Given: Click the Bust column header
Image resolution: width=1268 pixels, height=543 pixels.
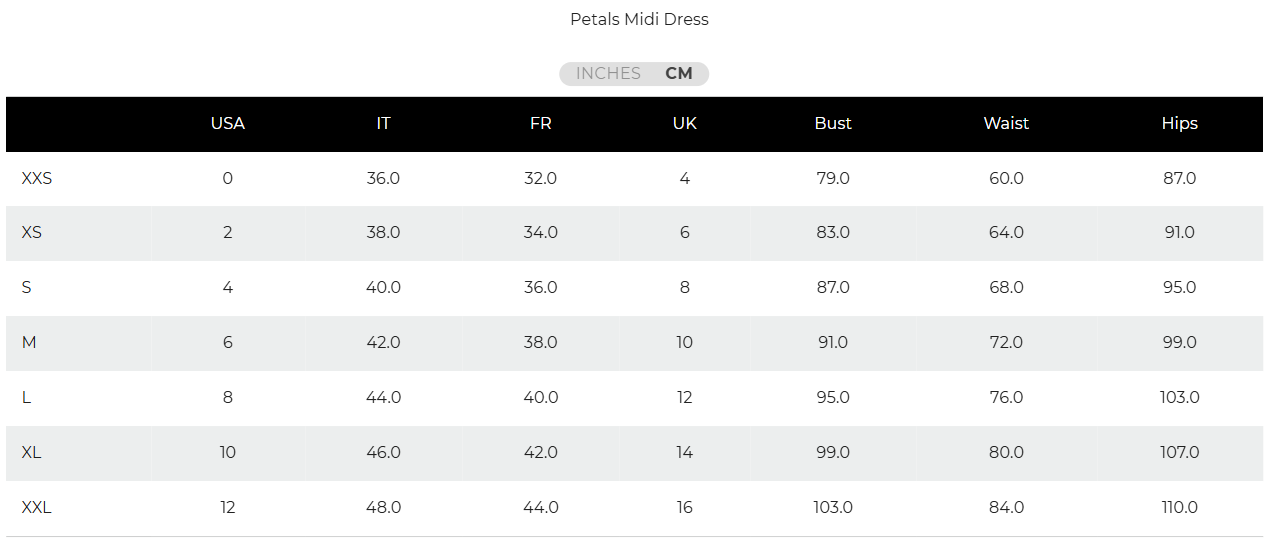Looking at the screenshot, I should click(x=832, y=124).
